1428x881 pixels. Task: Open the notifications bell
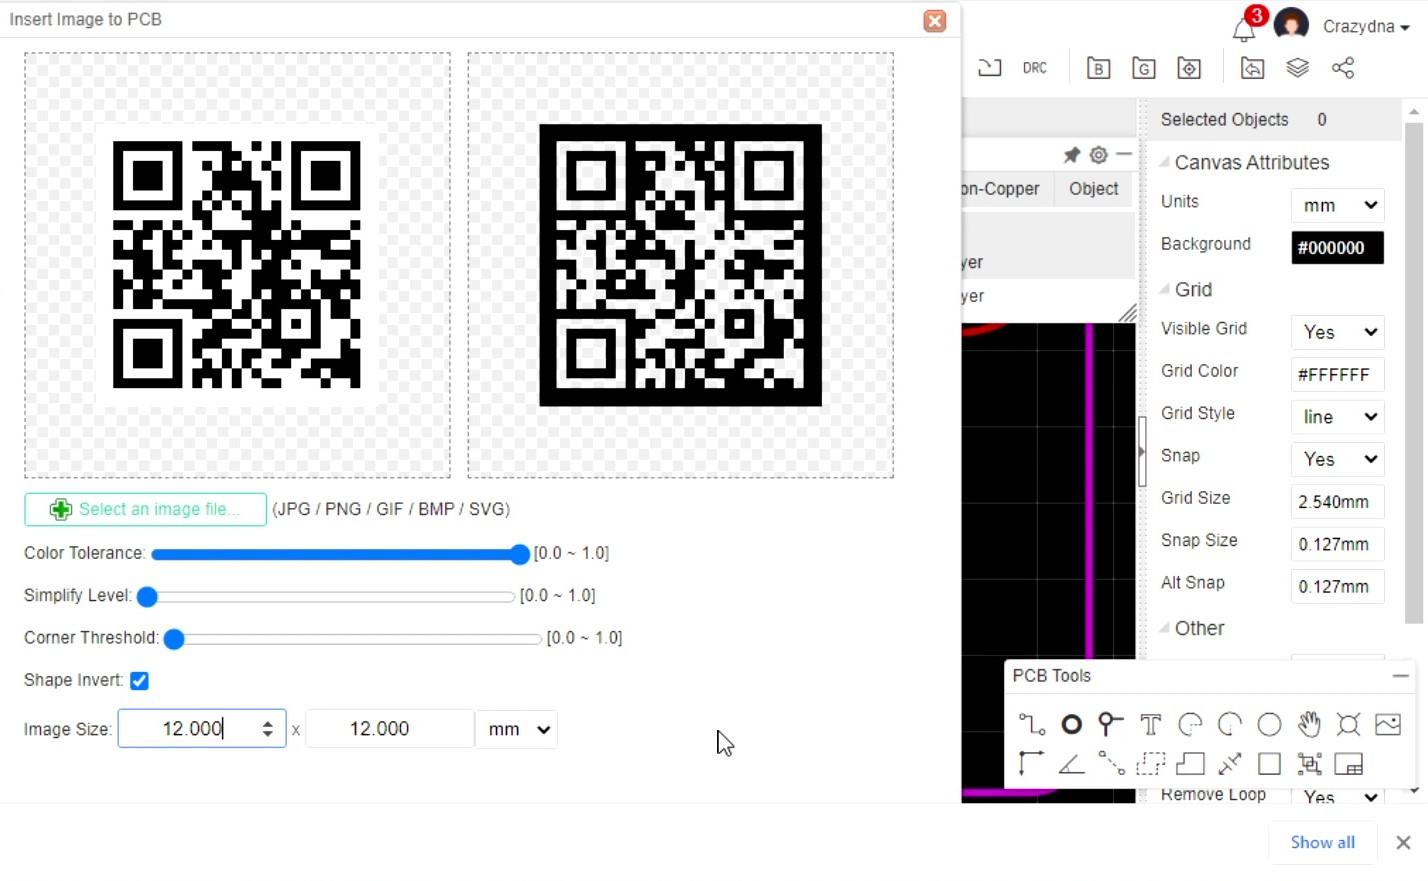tap(1243, 28)
